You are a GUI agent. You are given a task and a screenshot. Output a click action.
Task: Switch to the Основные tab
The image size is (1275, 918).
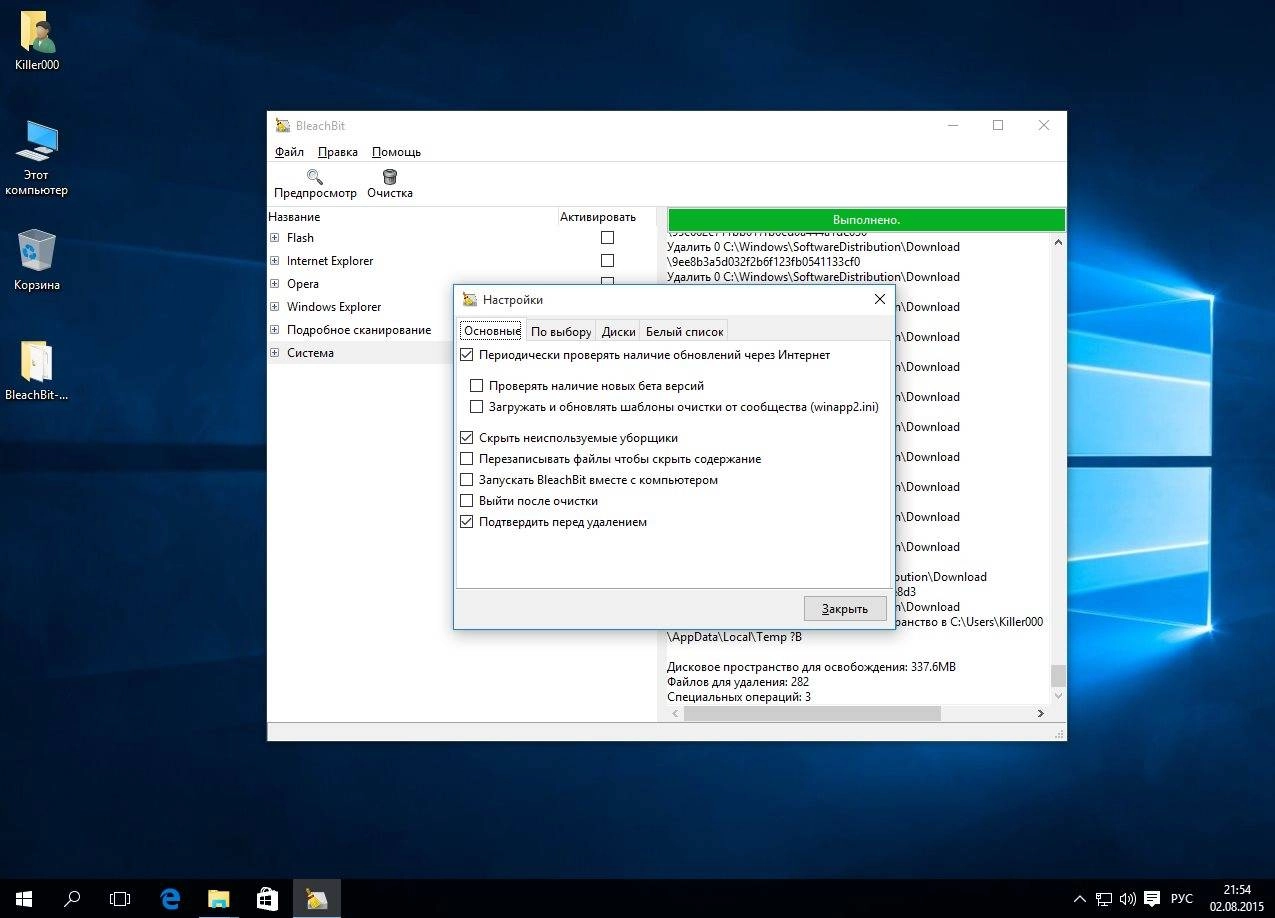pyautogui.click(x=491, y=331)
